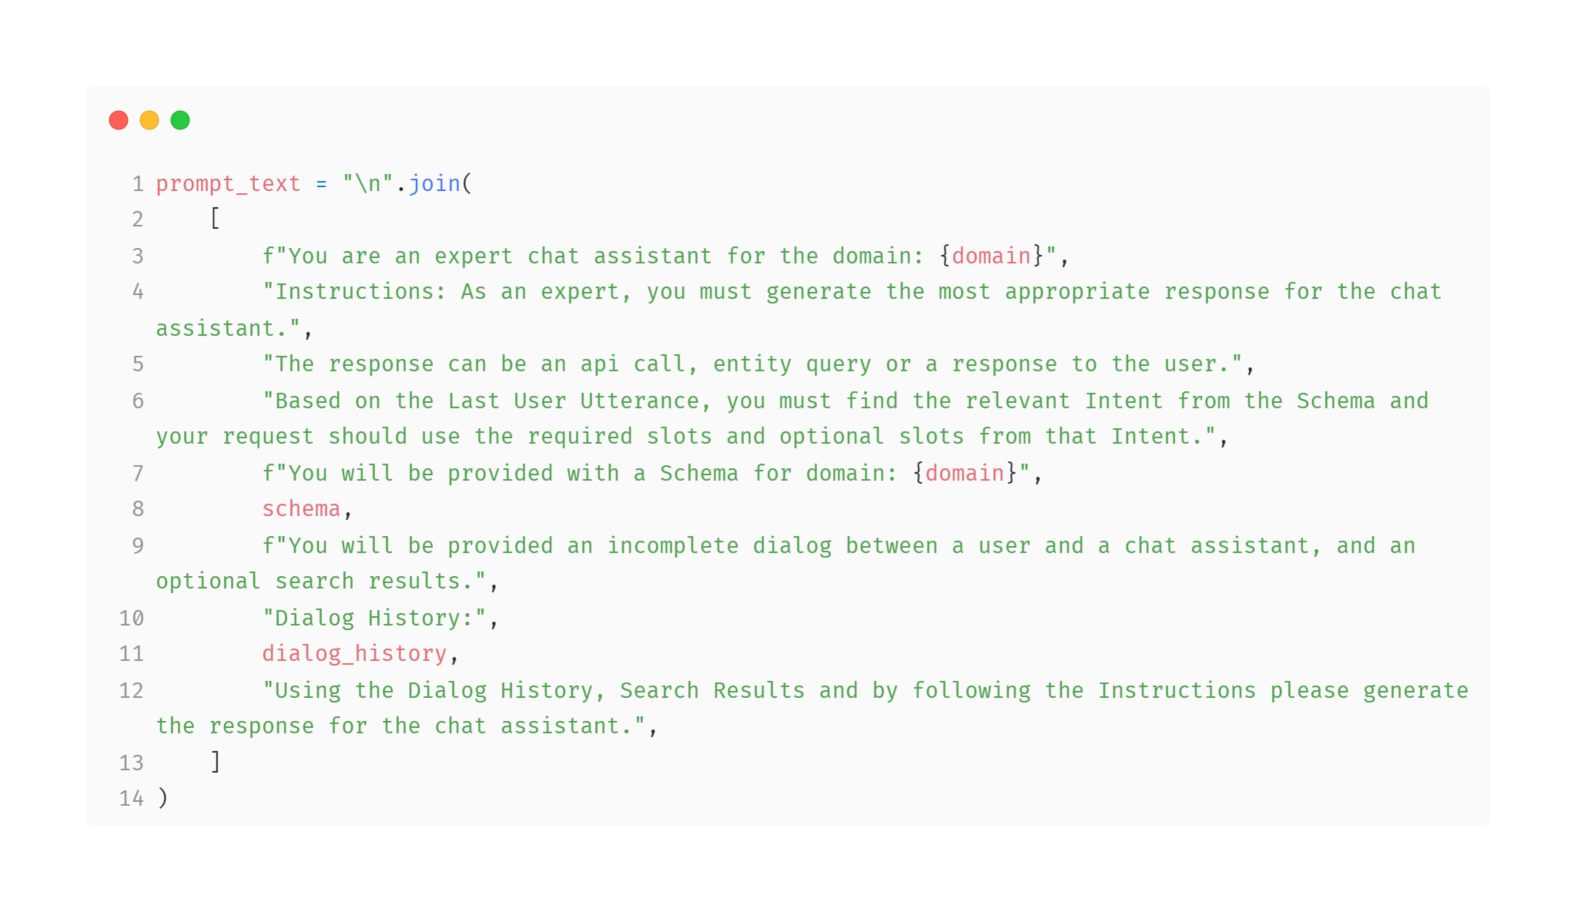Click the "Dialog History:" string literal

click(374, 618)
